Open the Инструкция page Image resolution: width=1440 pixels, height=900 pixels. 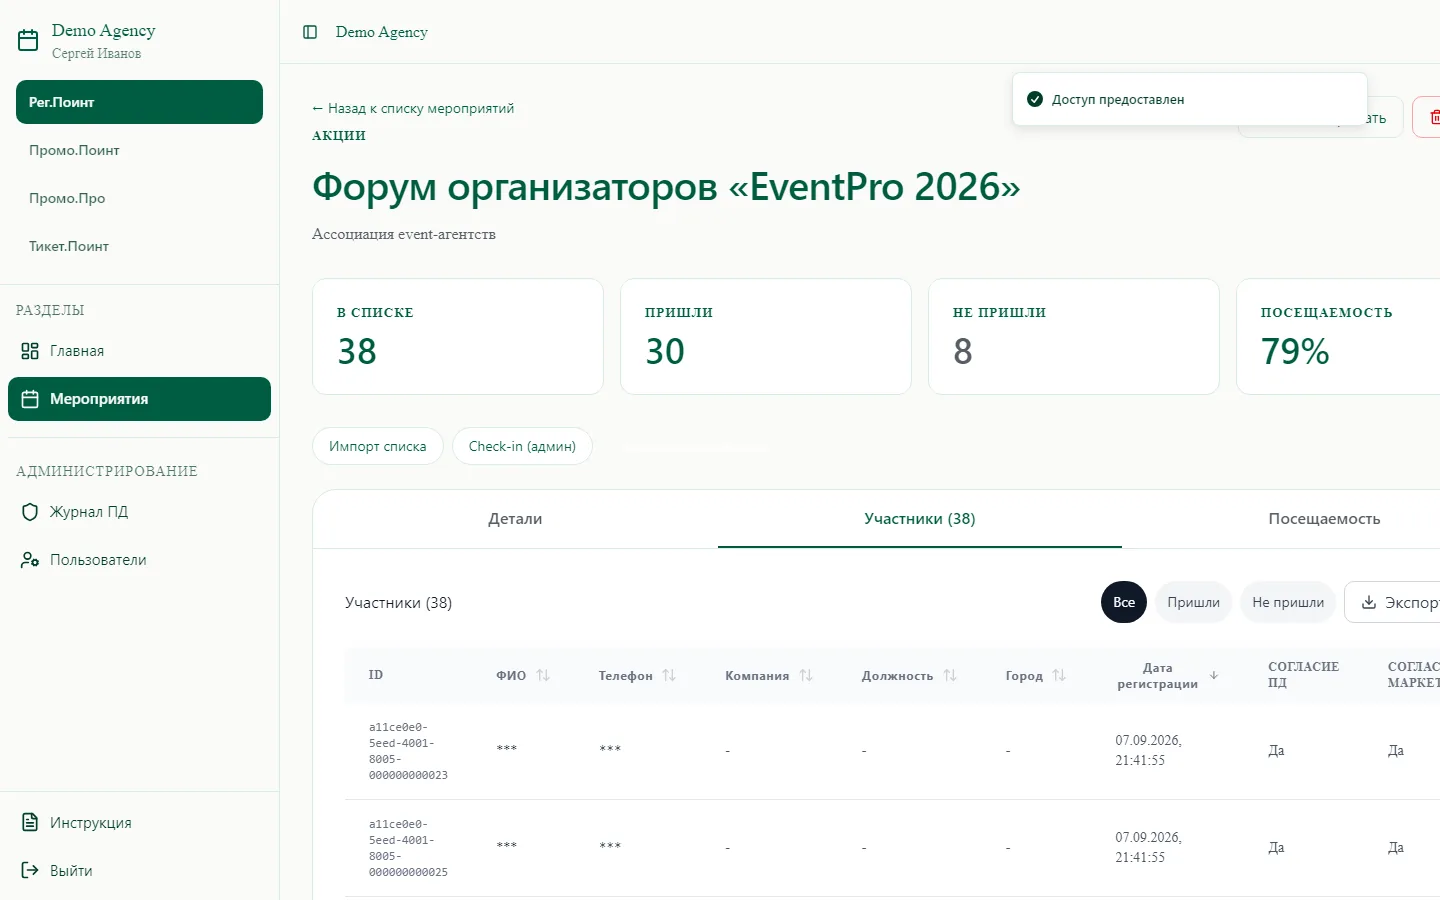[139, 822]
